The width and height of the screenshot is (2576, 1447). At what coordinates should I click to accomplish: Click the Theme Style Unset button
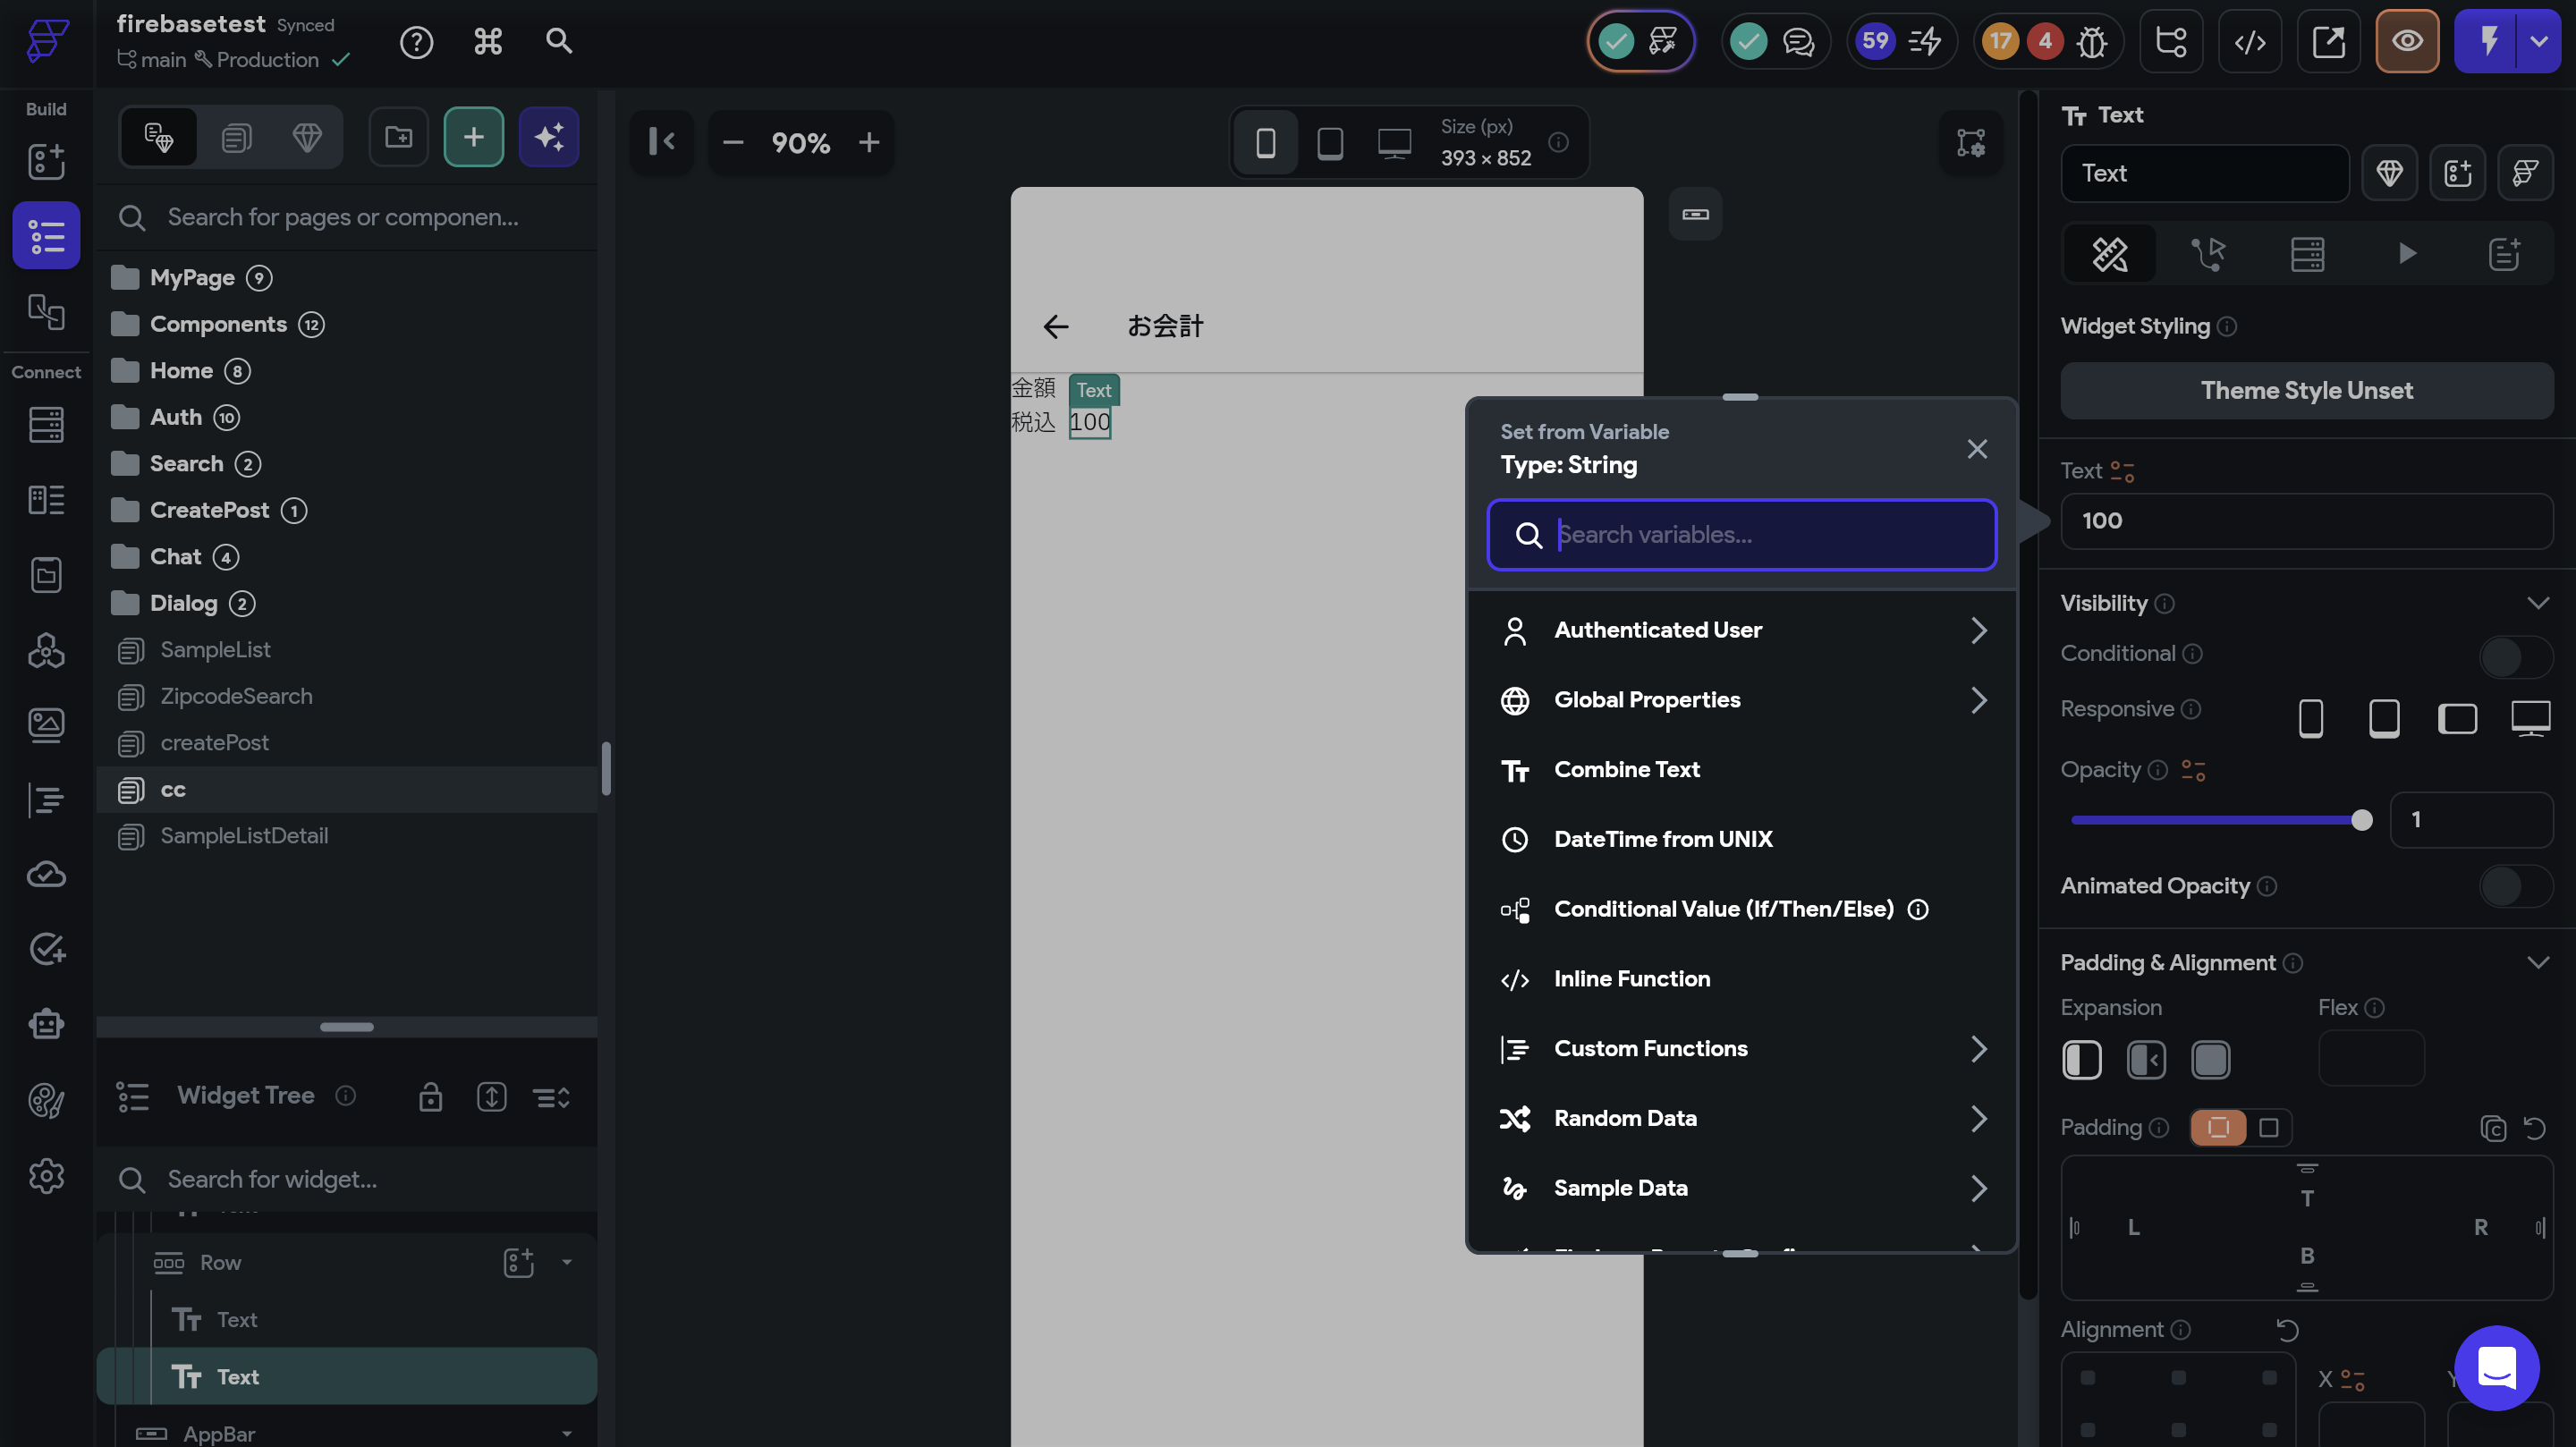click(x=2306, y=390)
